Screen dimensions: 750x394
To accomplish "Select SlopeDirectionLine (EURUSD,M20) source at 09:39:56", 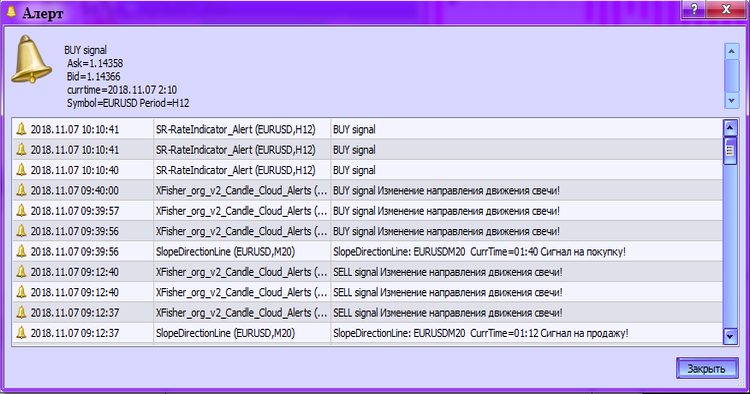I will [225, 252].
